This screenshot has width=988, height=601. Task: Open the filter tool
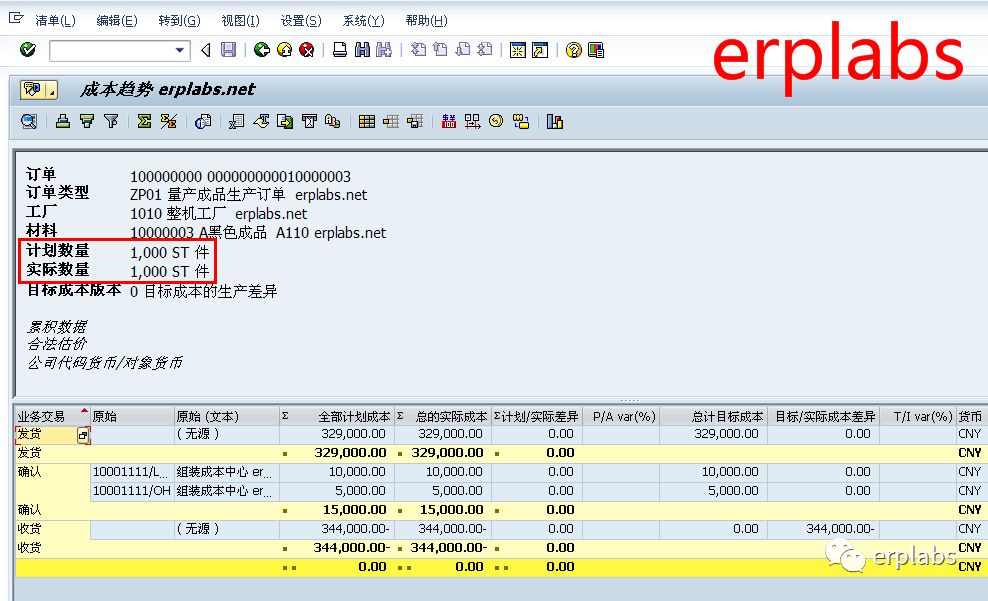110,121
